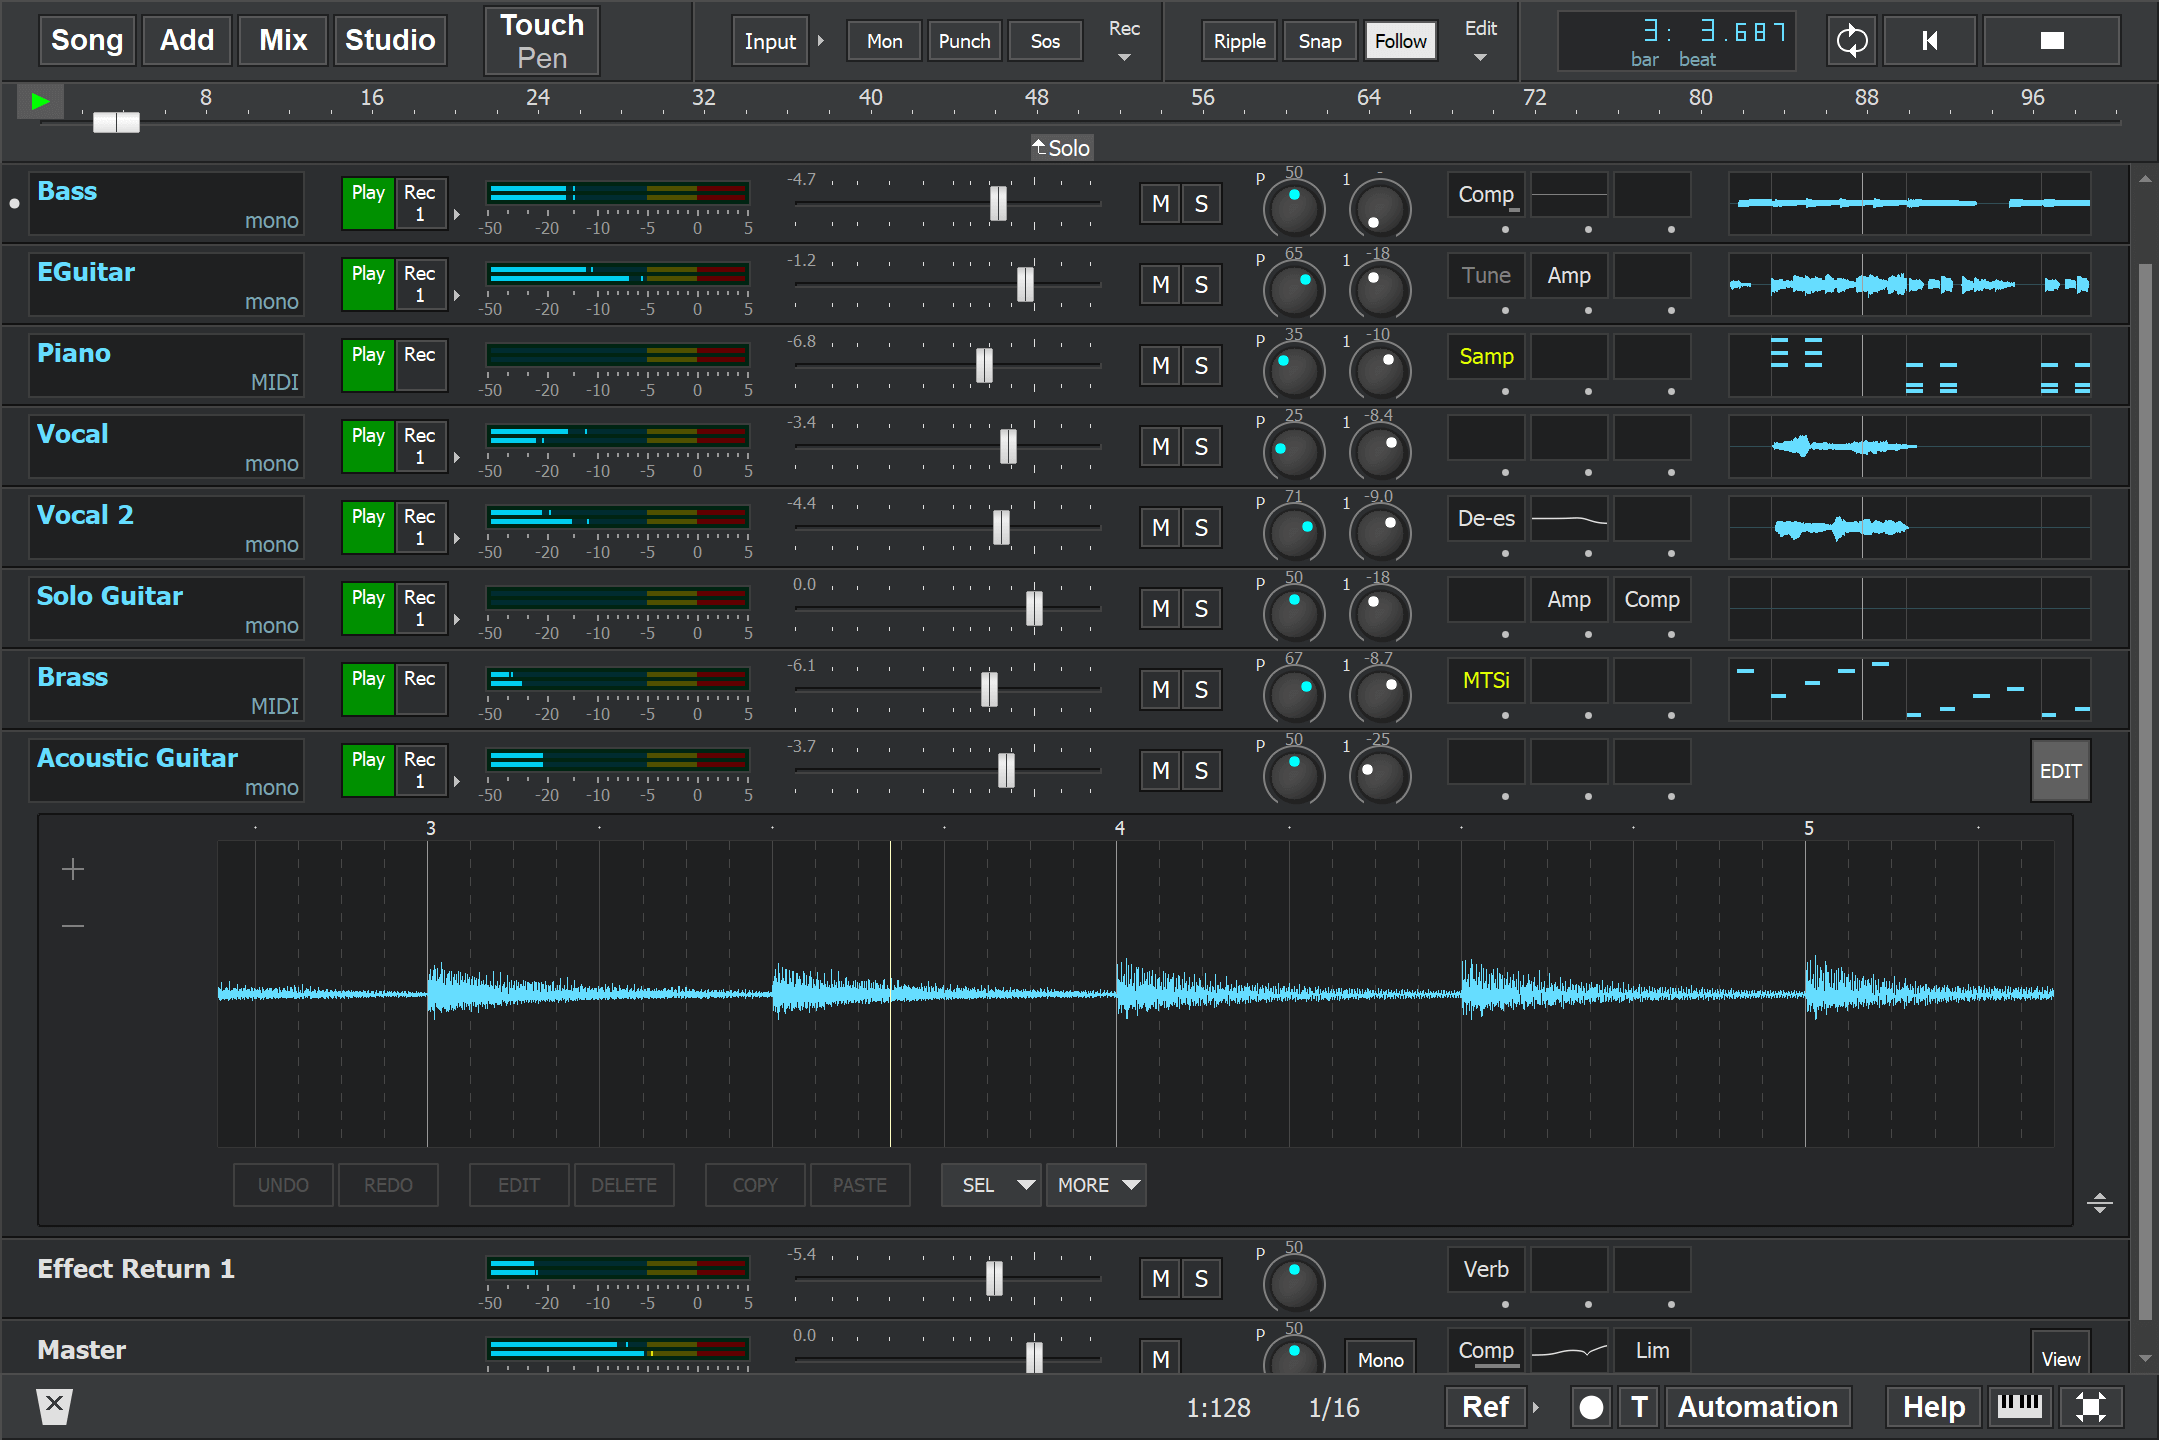Toggle the Follow button off

point(1400,41)
